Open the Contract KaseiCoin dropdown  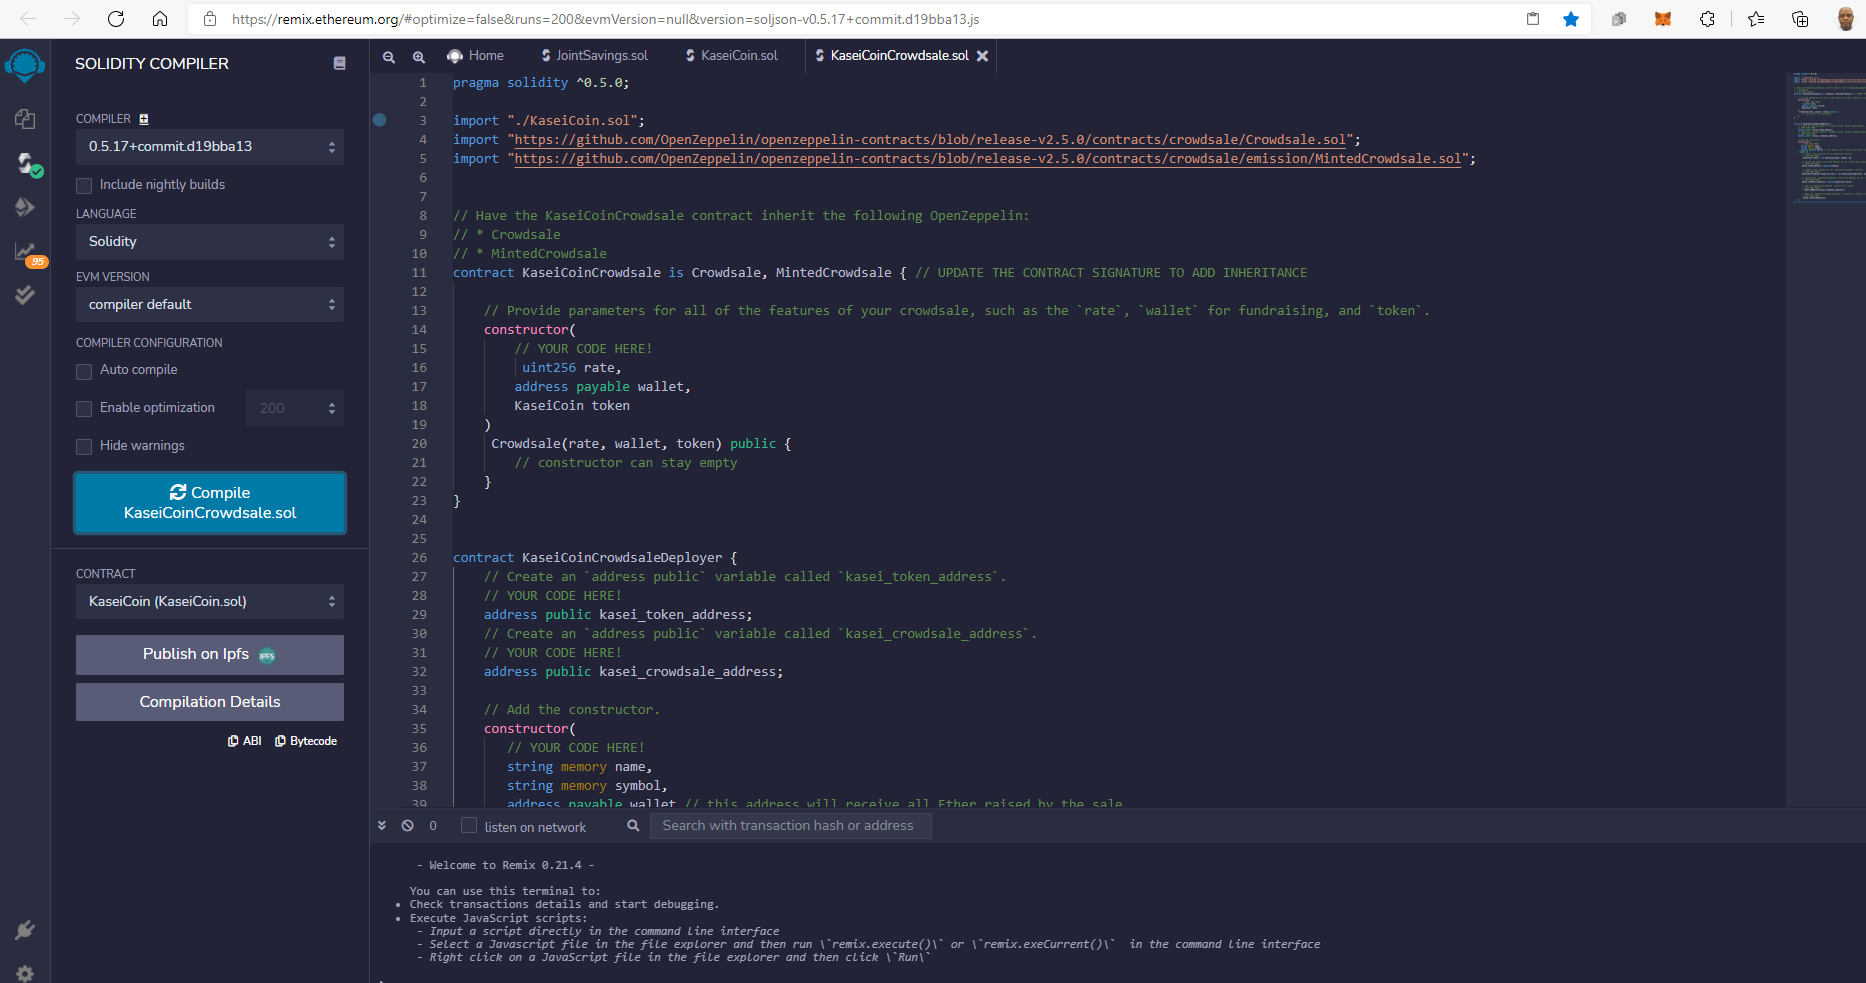tap(210, 601)
